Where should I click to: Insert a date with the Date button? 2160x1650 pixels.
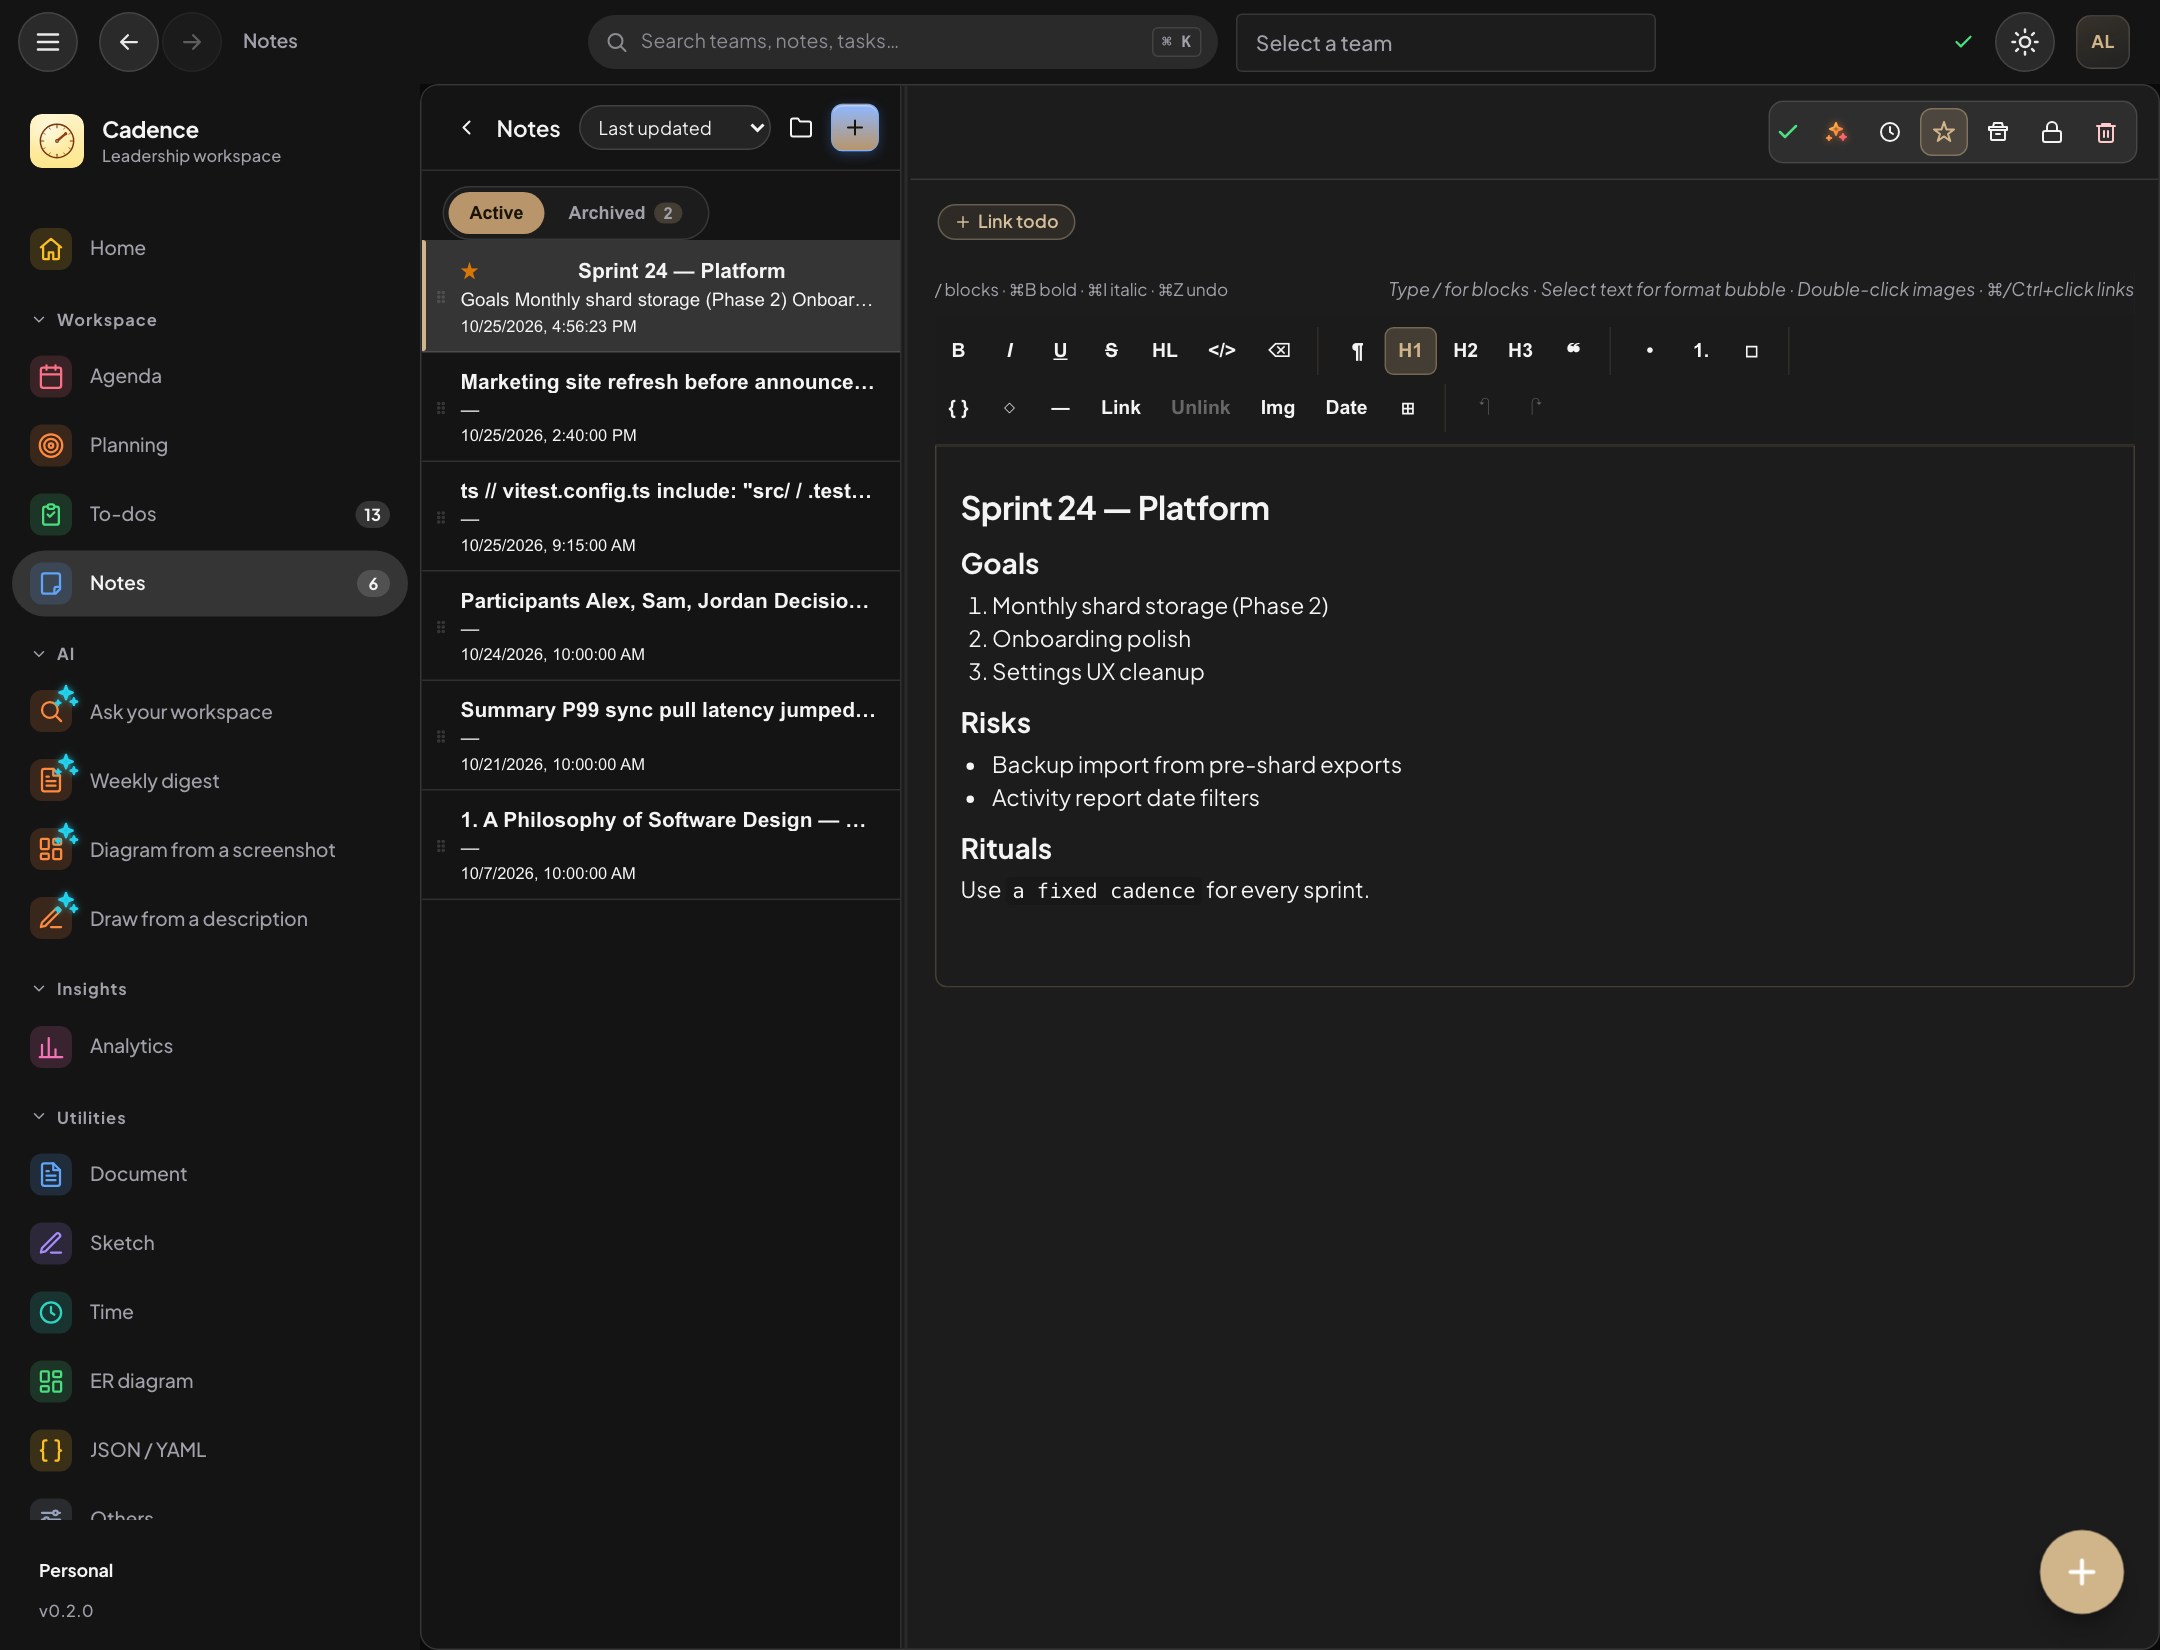pos(1346,408)
